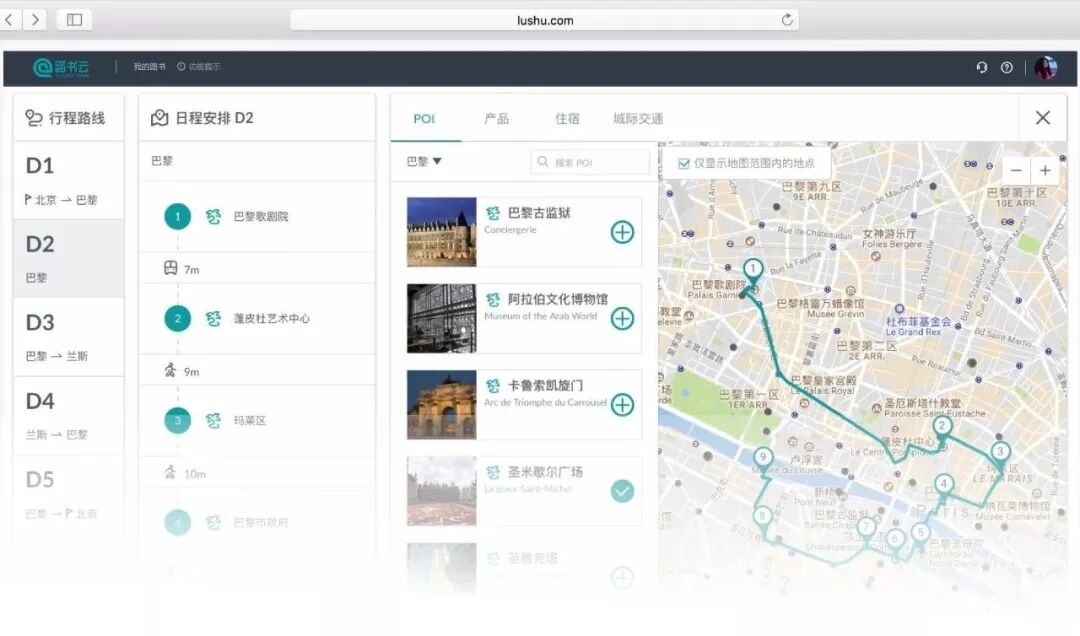The width and height of the screenshot is (1080, 636).
Task: Click the 日程安排 D2 map icon
Action: click(159, 118)
